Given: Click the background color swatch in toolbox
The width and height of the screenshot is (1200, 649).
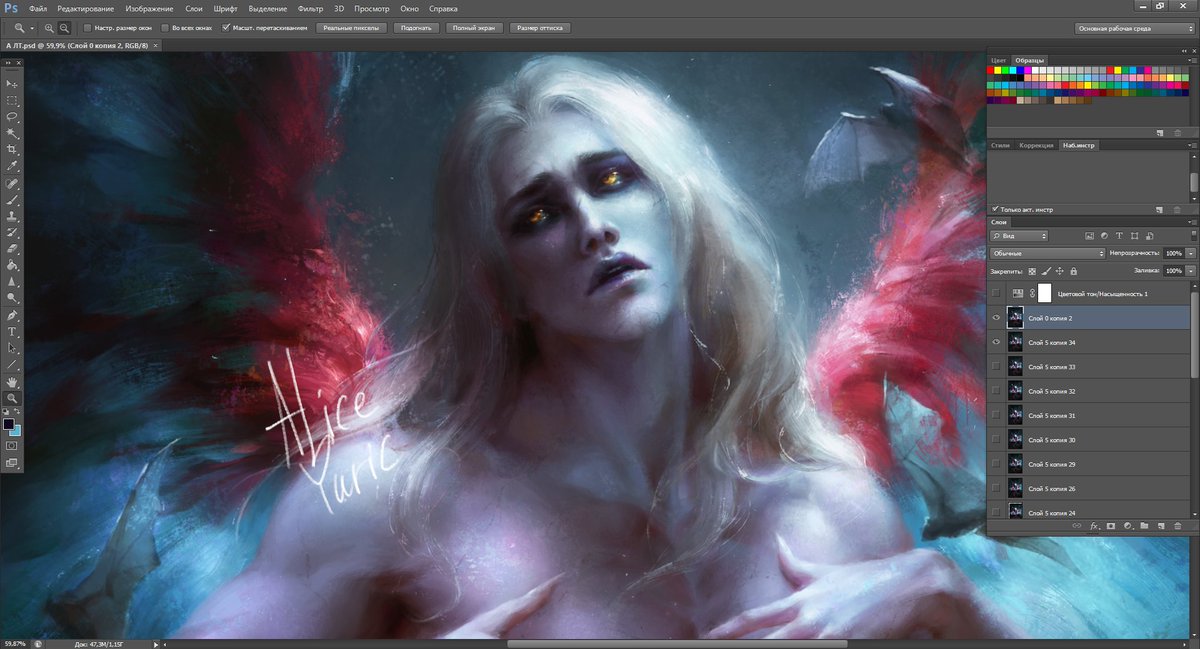Looking at the screenshot, I should (16, 431).
